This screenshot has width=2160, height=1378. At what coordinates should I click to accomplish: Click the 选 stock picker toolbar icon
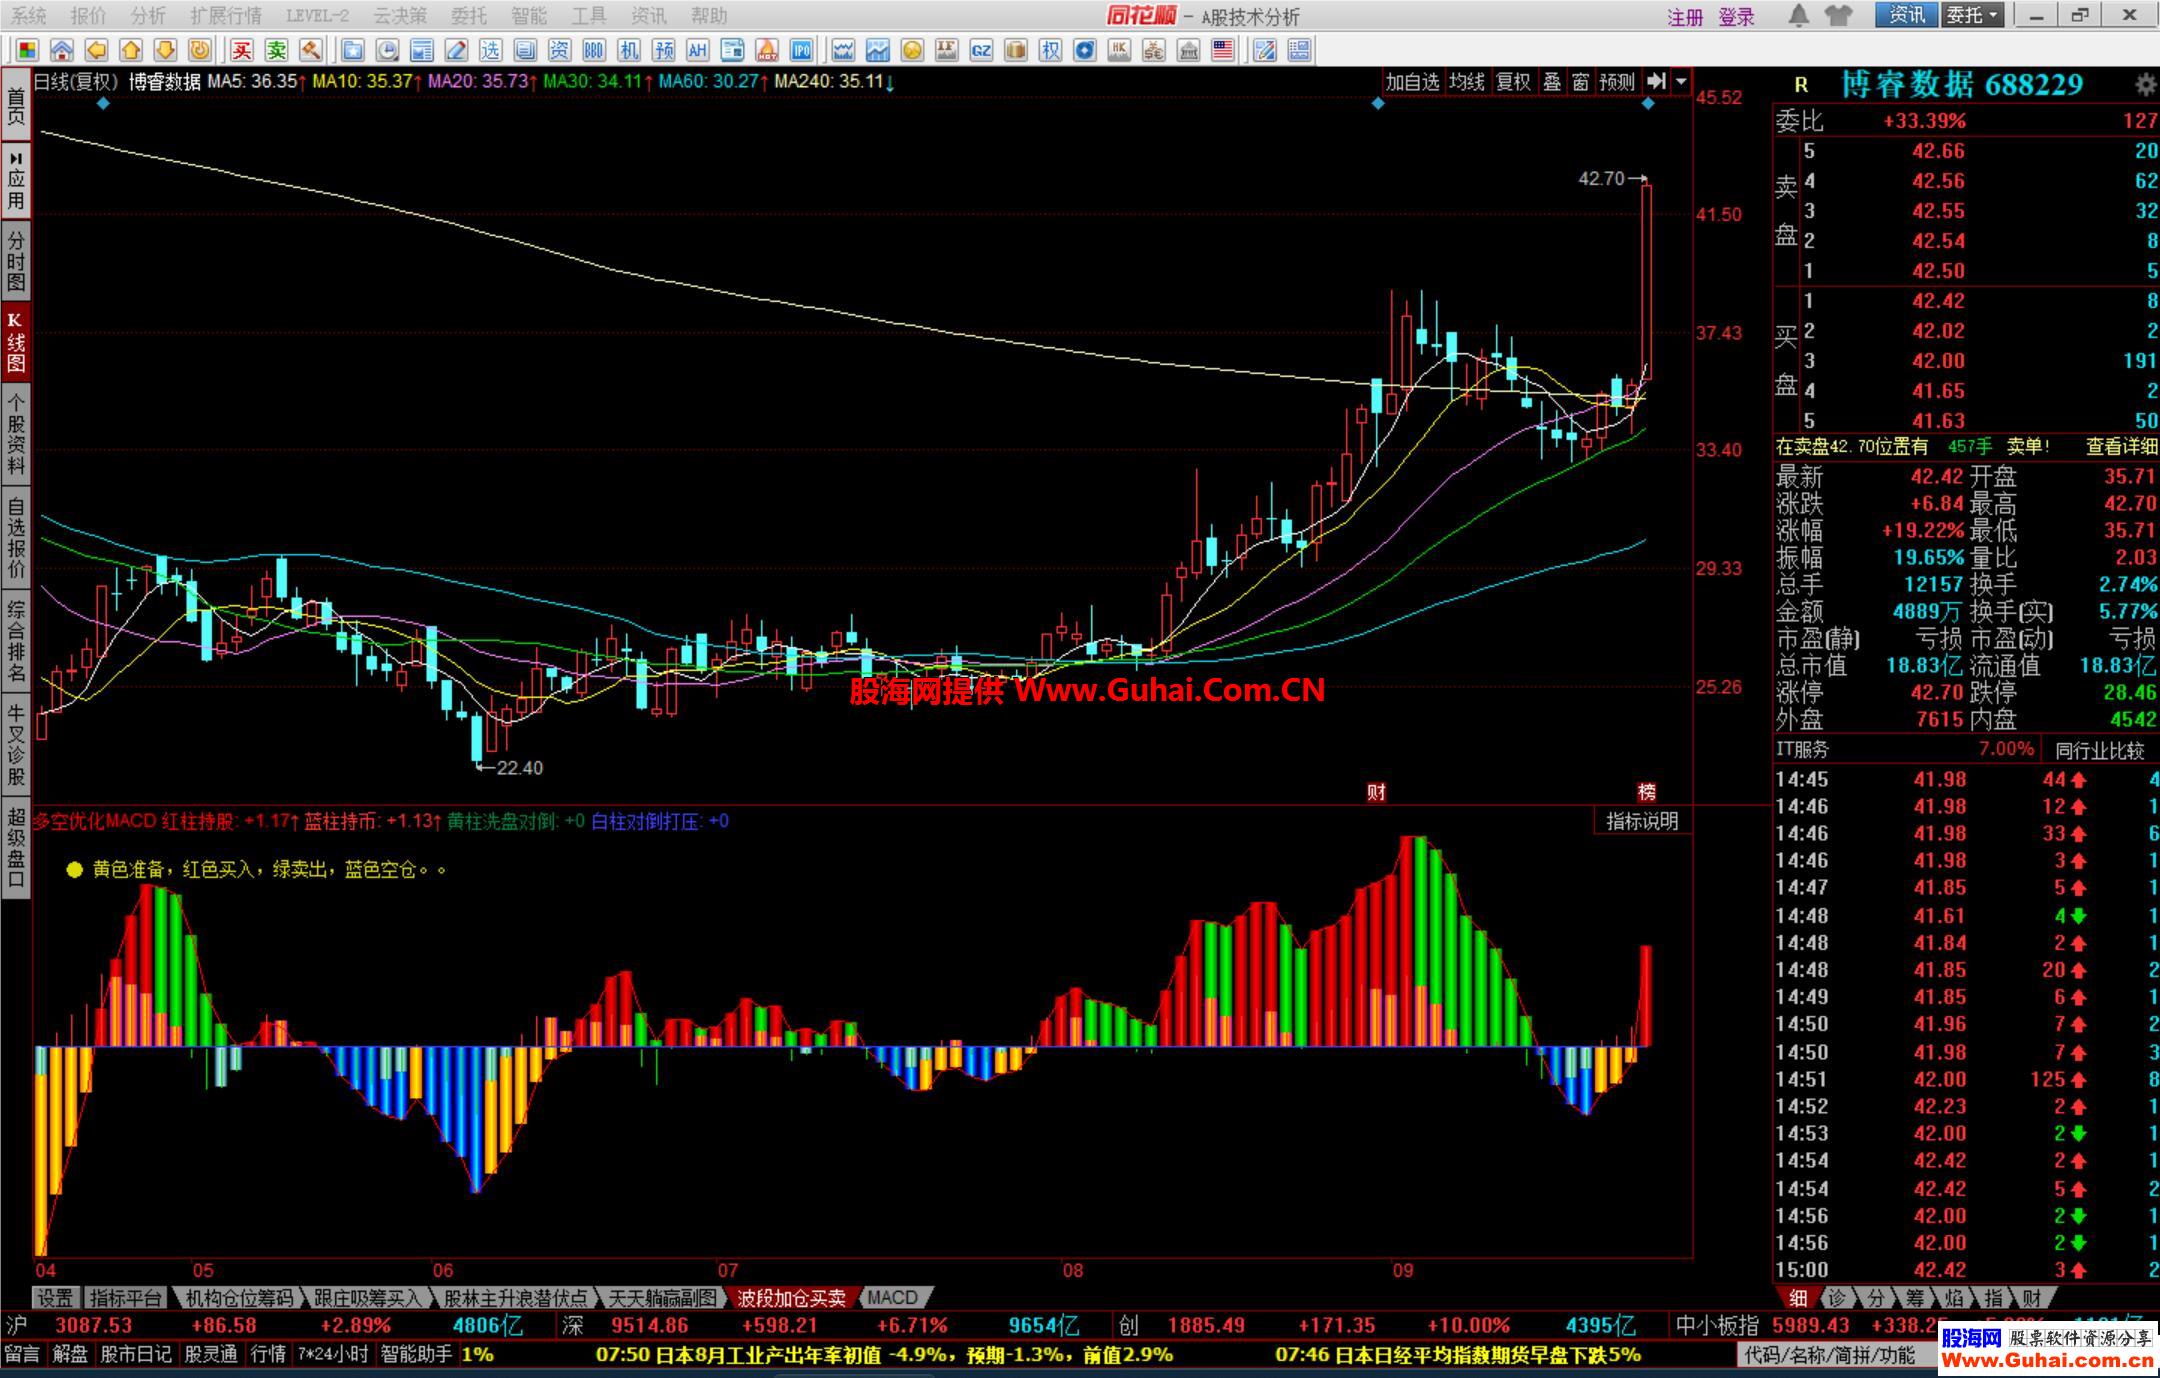tap(490, 50)
